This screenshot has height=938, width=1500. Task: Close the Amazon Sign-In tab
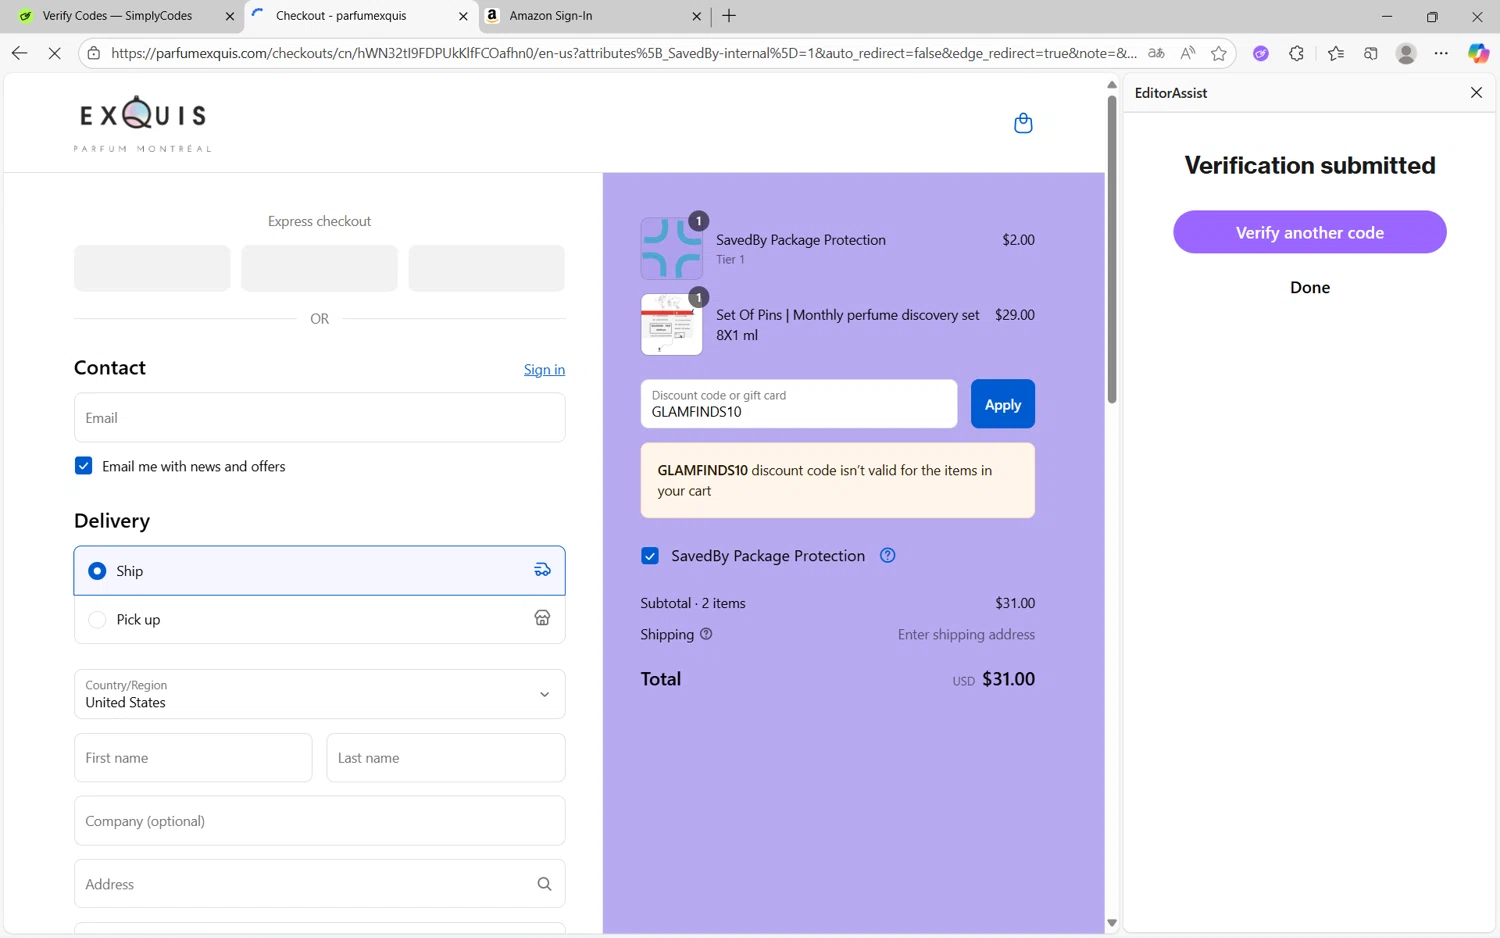tap(697, 16)
